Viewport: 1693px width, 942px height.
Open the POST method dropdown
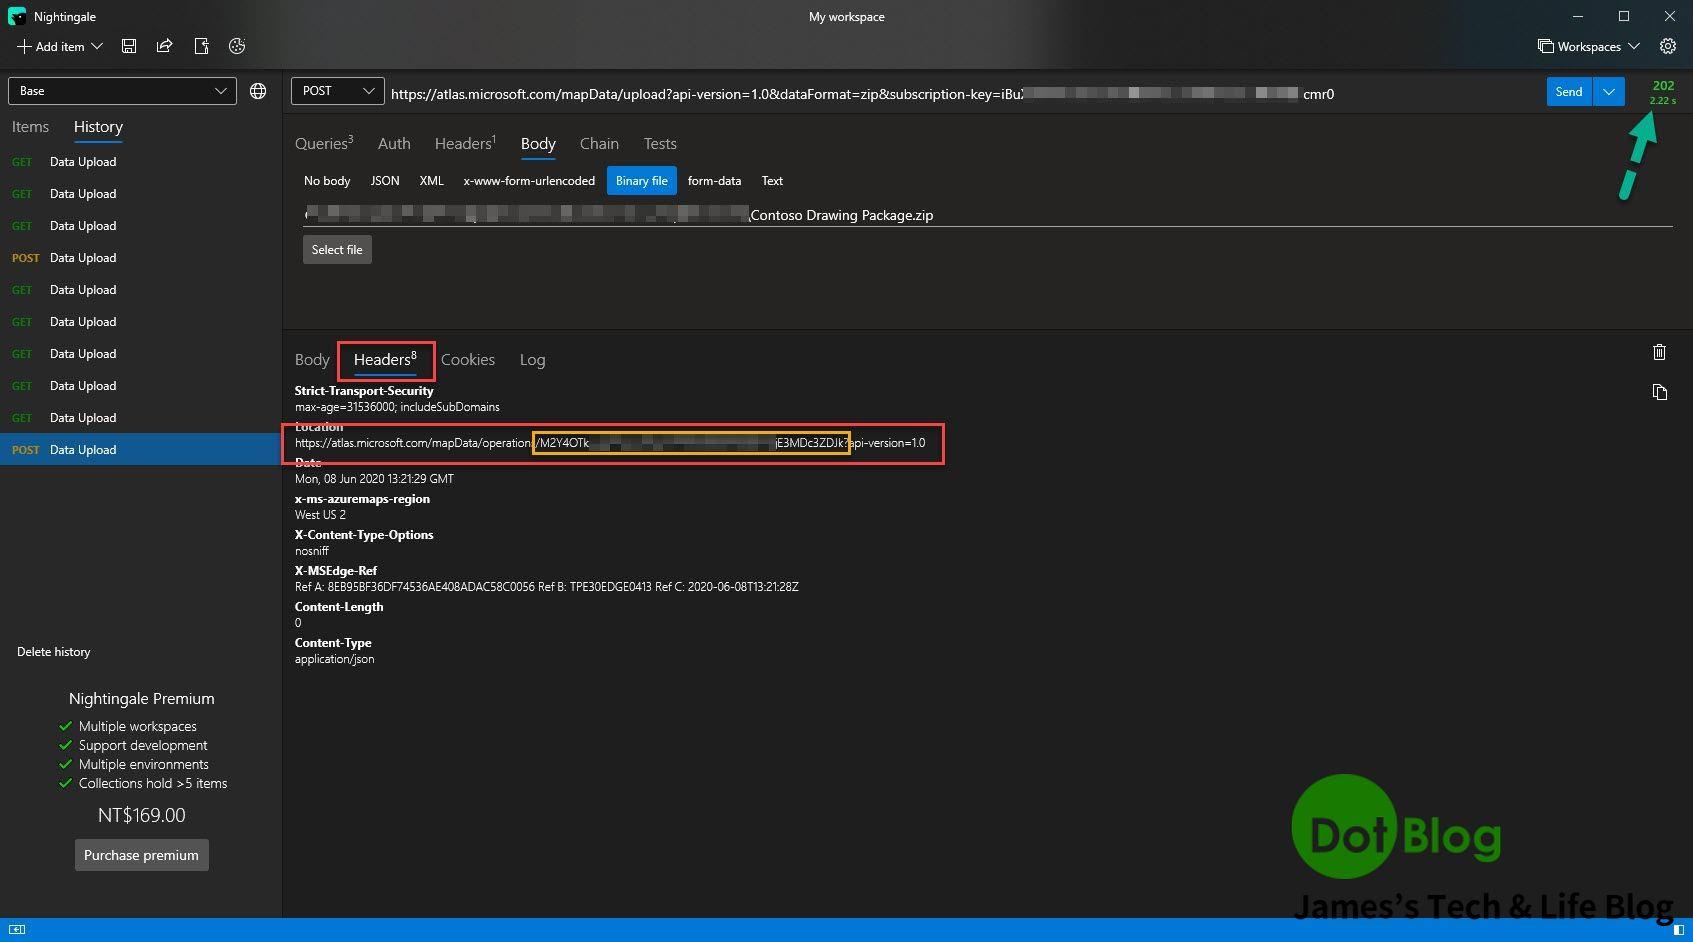pos(338,91)
